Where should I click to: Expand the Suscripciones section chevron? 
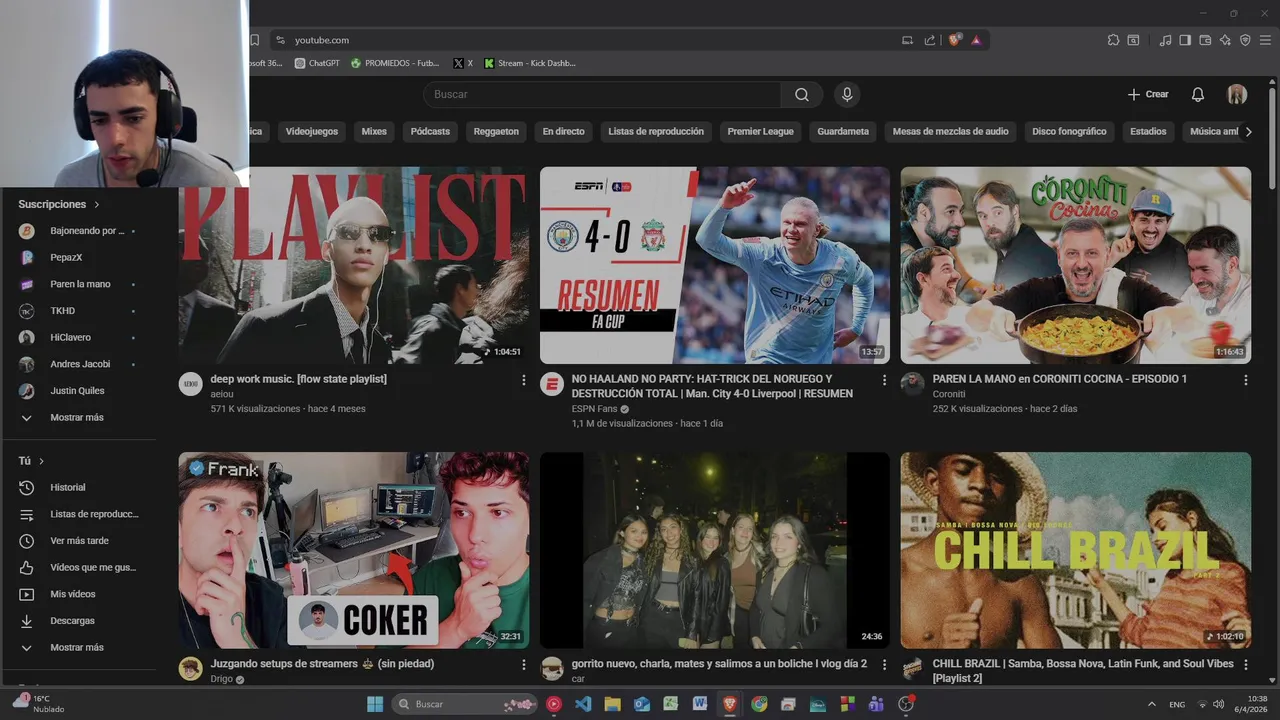[97, 204]
